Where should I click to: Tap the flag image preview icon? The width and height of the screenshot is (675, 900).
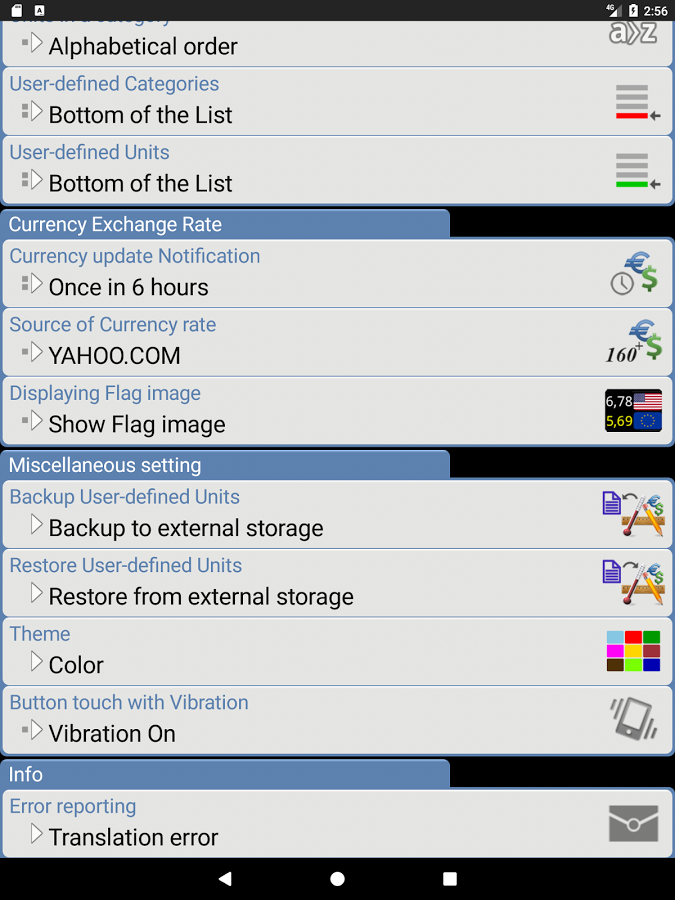click(633, 410)
